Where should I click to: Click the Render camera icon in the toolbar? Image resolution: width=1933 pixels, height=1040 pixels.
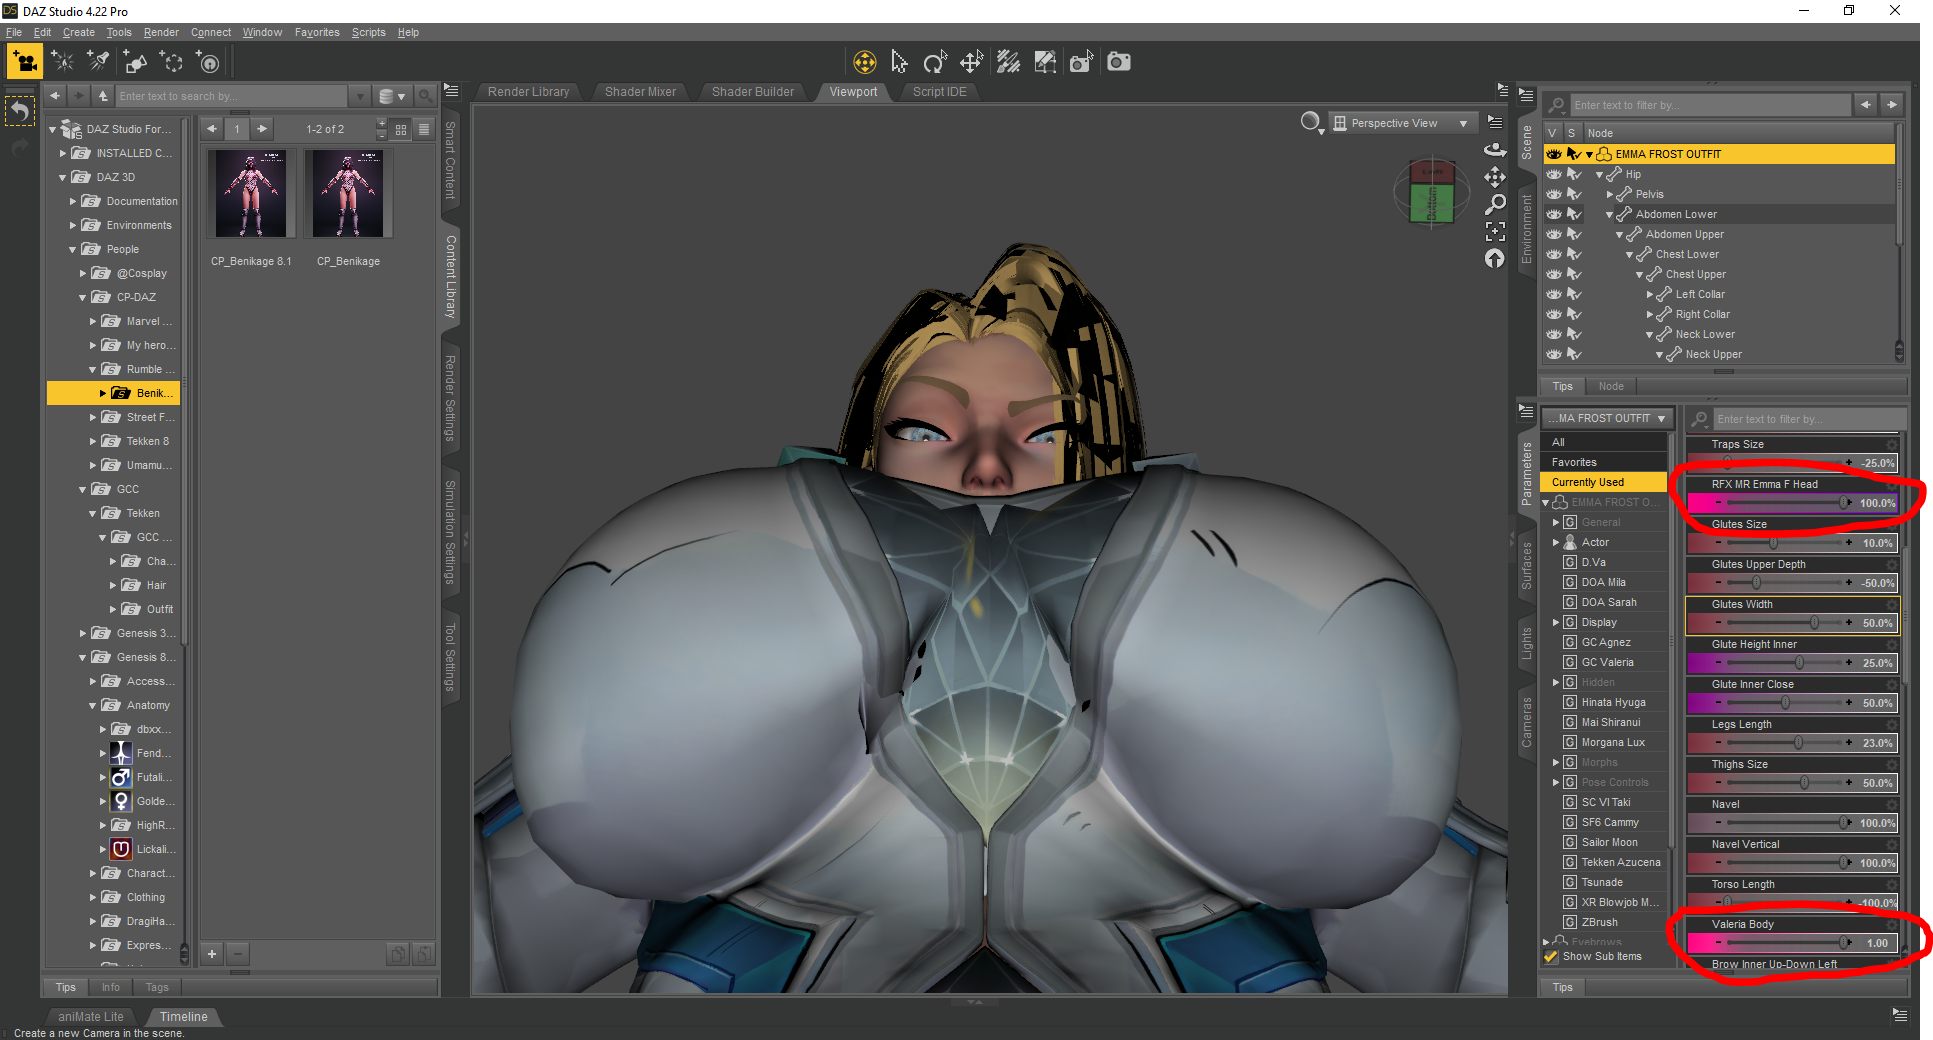[1119, 62]
